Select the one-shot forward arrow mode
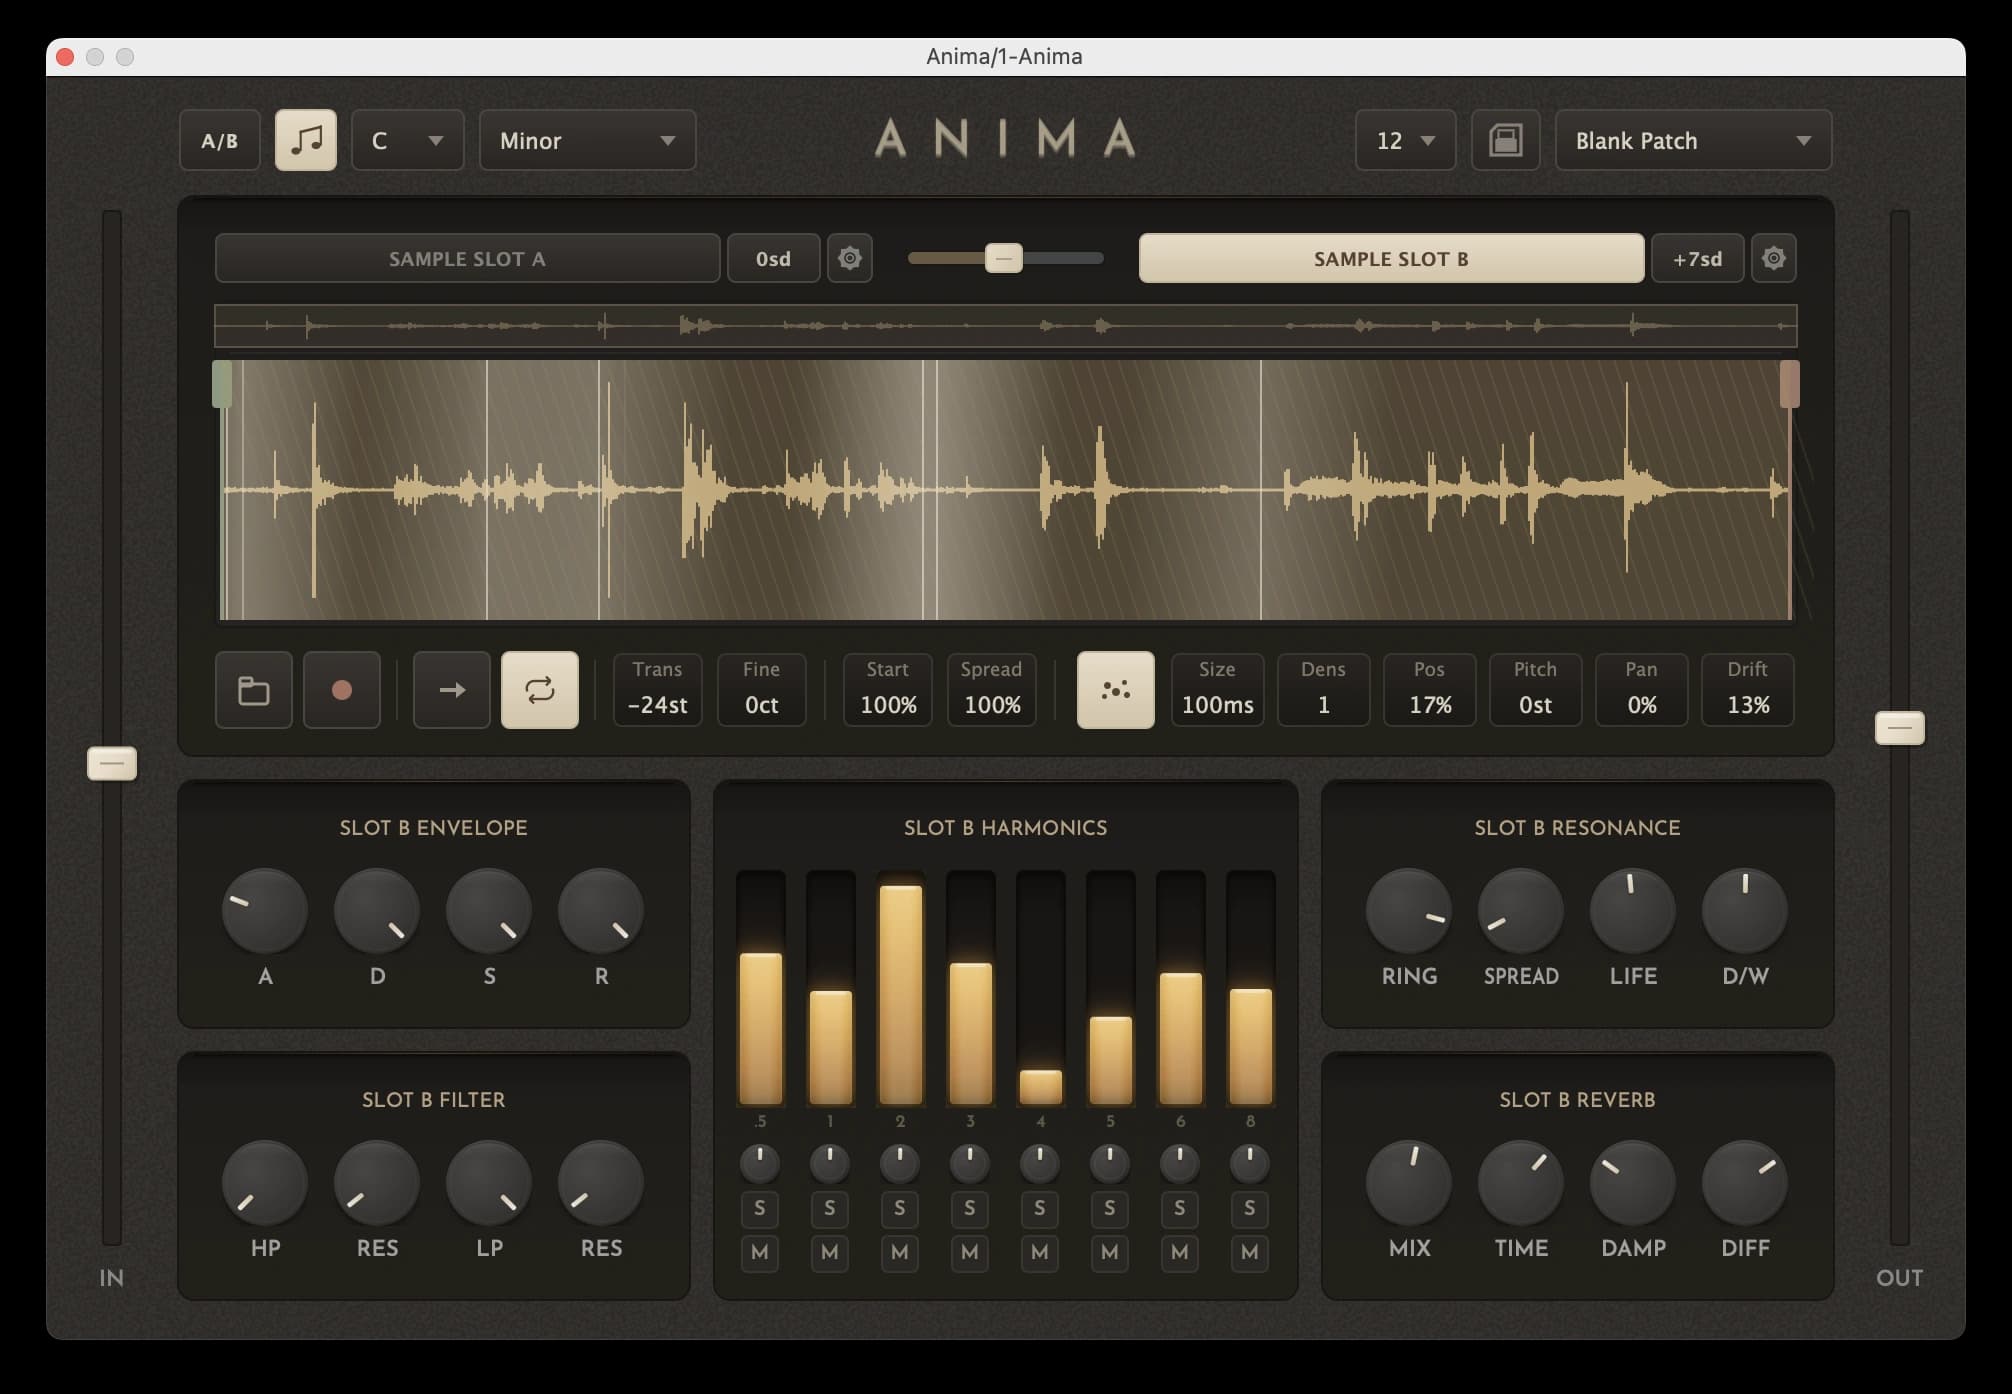2012x1394 pixels. click(x=452, y=690)
